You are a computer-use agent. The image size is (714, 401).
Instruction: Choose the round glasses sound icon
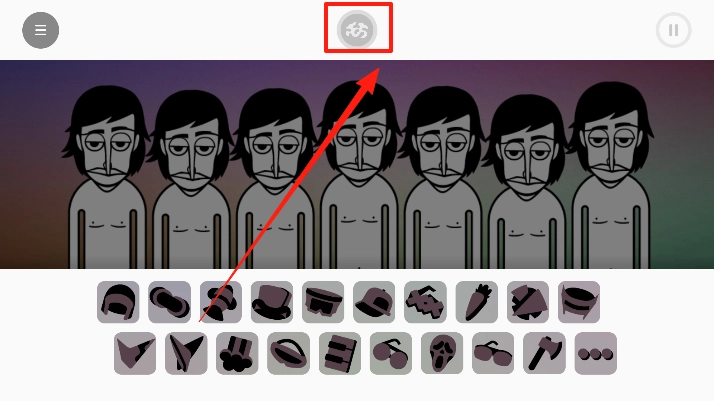tap(391, 353)
